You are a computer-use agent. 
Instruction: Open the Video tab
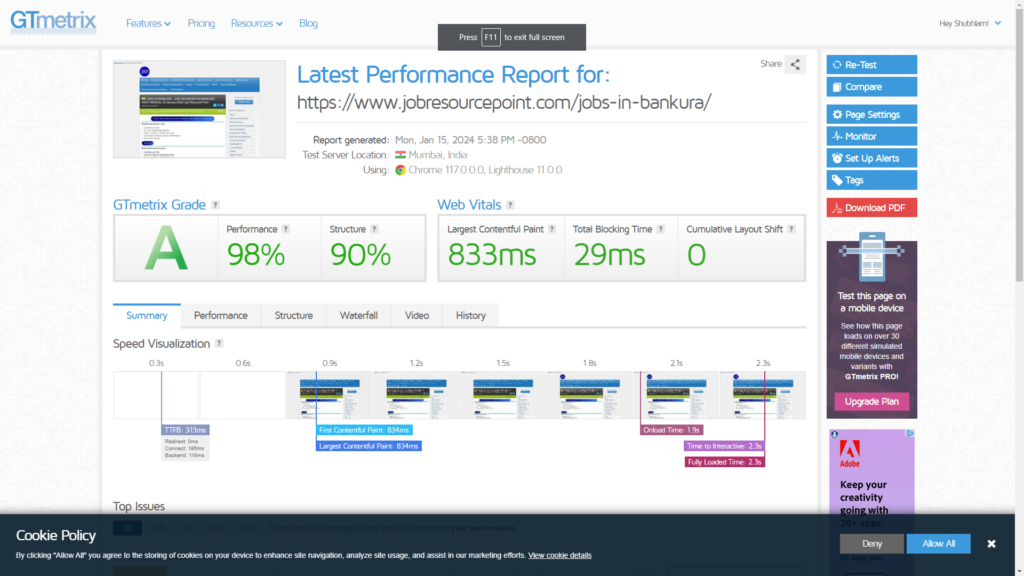[x=417, y=315]
